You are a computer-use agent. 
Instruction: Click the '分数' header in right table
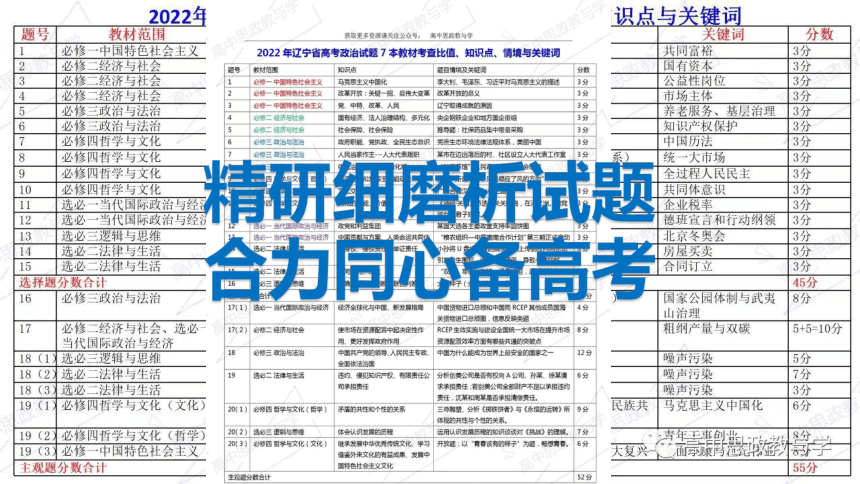(819, 35)
